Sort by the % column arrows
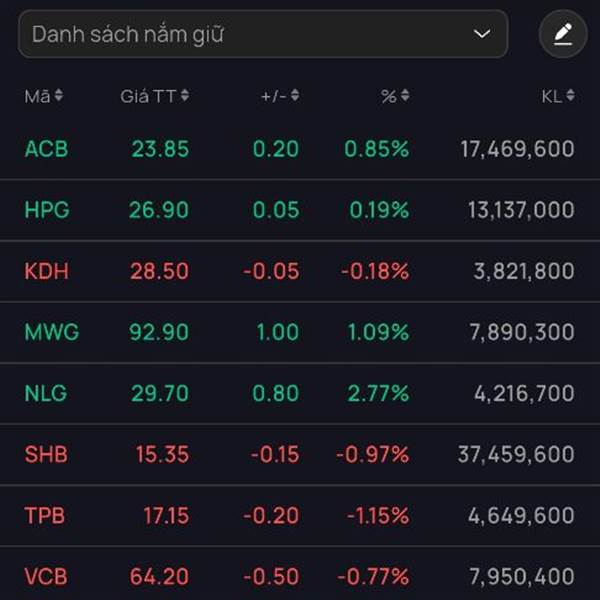This screenshot has width=600, height=600. 404,96
